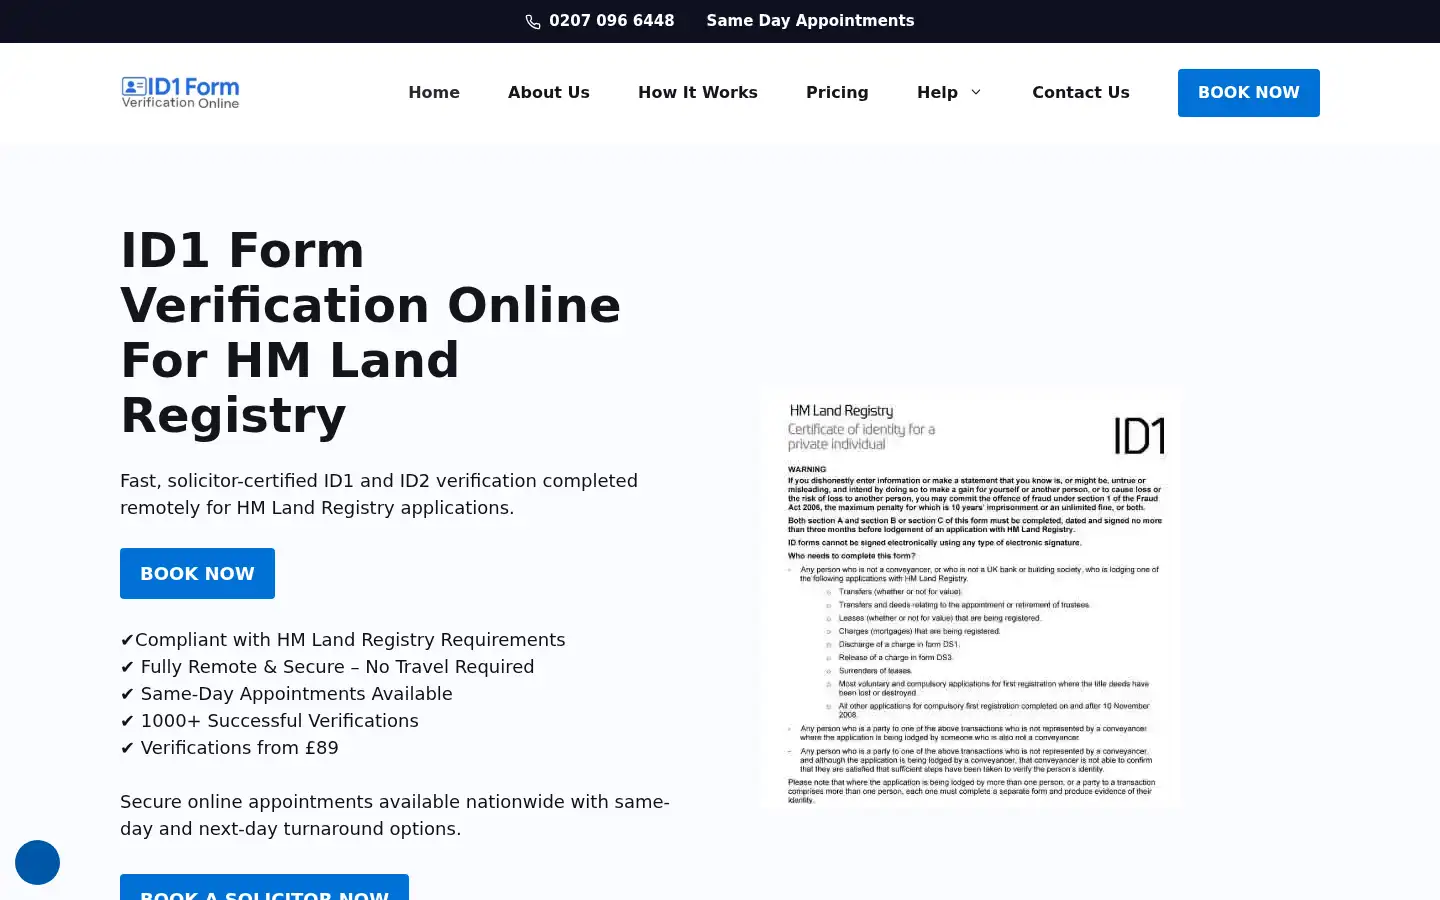This screenshot has height=900, width=1440.
Task: Click the phone icon in top bar
Action: [533, 22]
